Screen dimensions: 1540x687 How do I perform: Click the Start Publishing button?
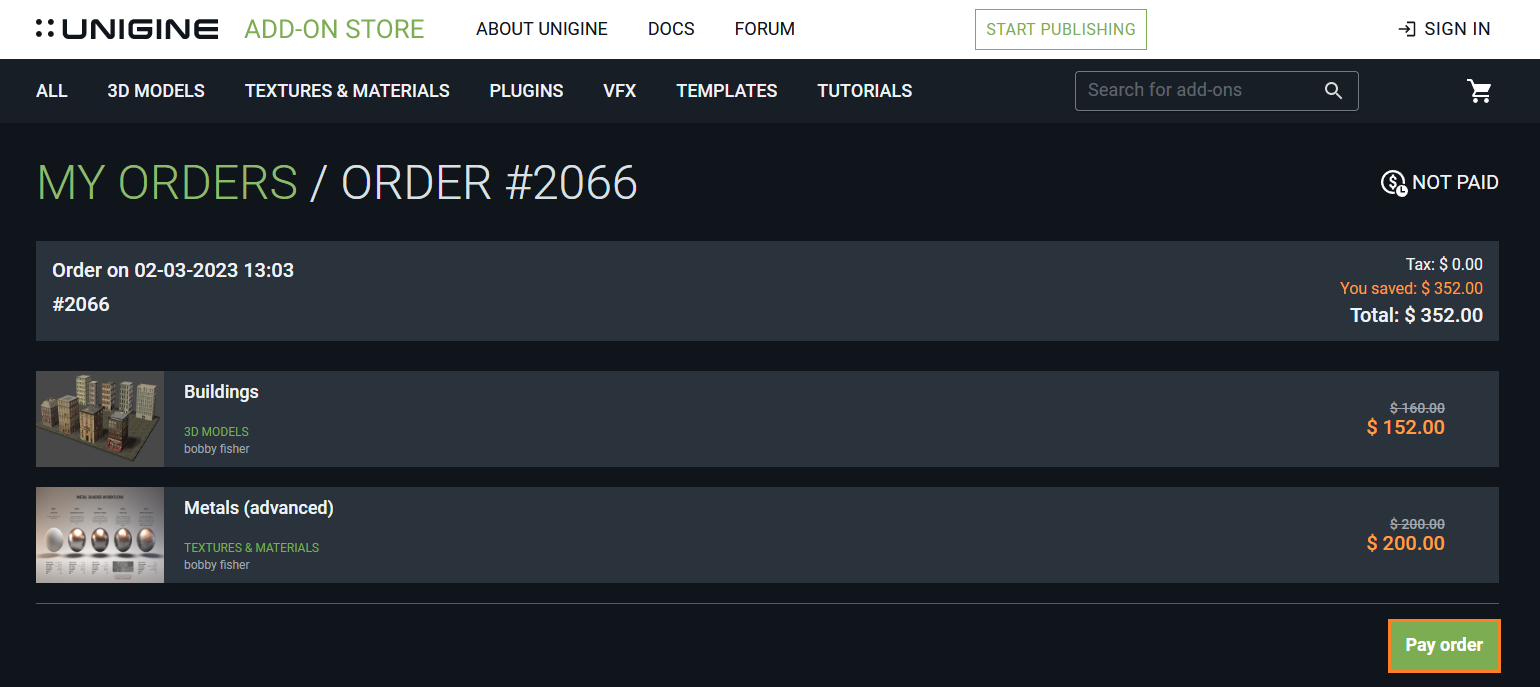[x=1061, y=29]
